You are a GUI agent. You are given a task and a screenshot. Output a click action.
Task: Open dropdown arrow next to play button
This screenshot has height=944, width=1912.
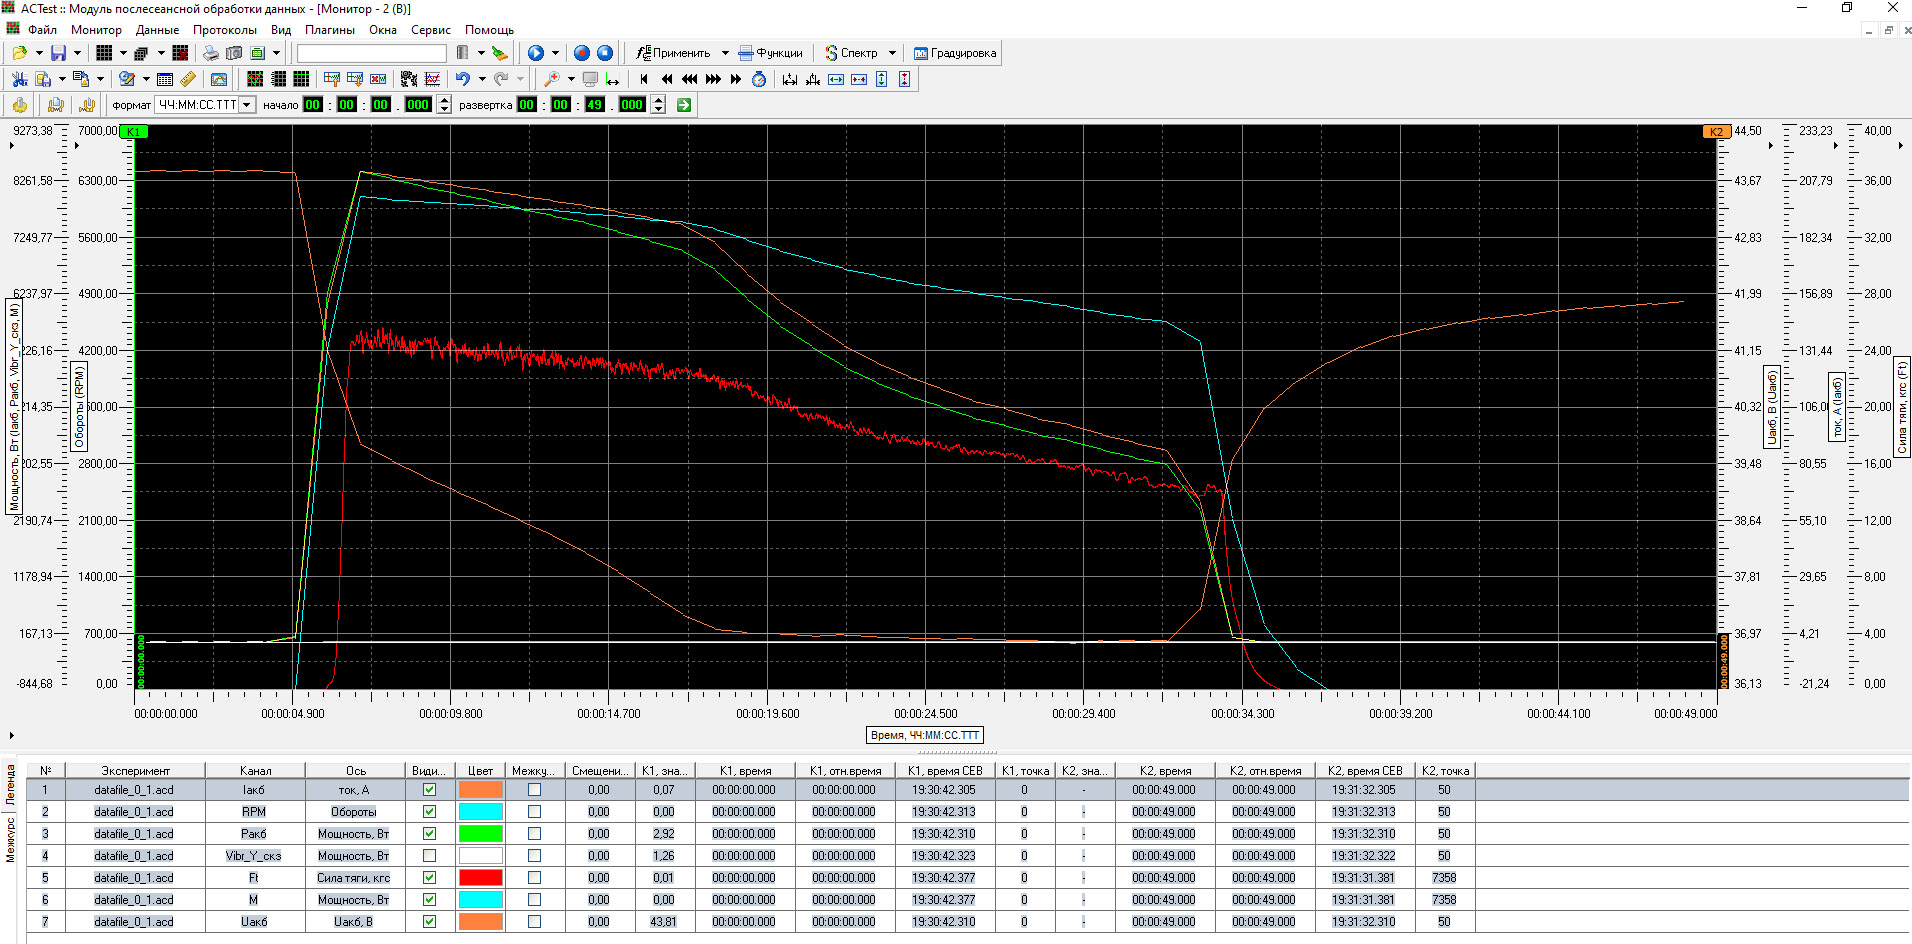(555, 53)
